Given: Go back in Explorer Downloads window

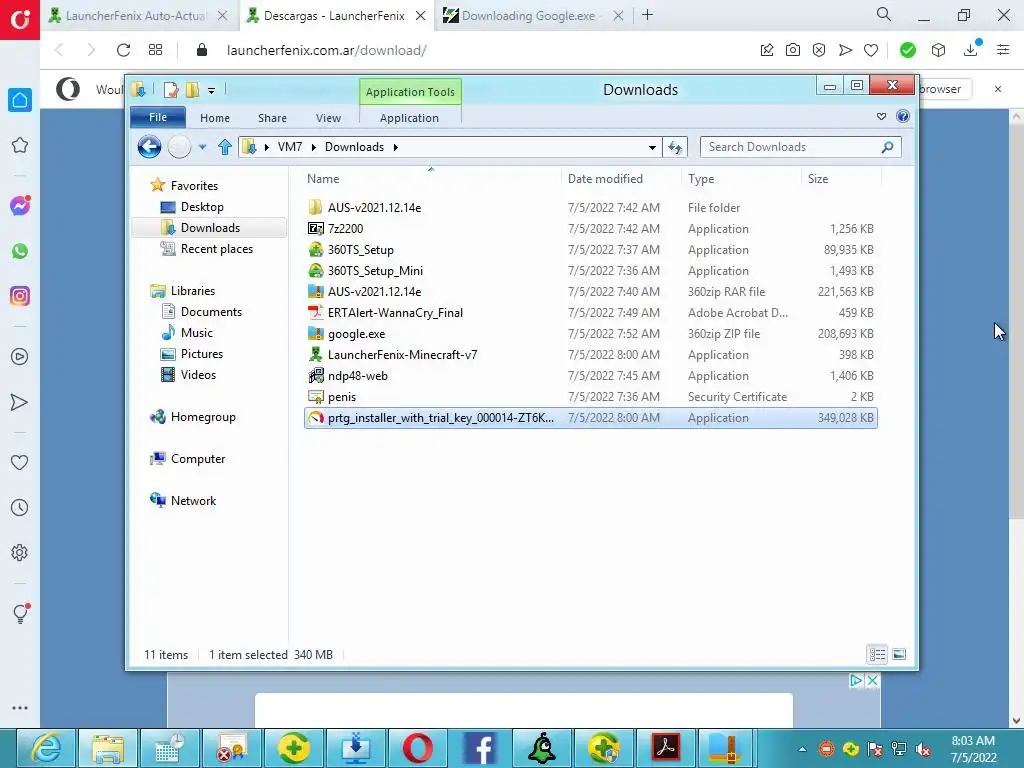Looking at the screenshot, I should pyautogui.click(x=150, y=147).
